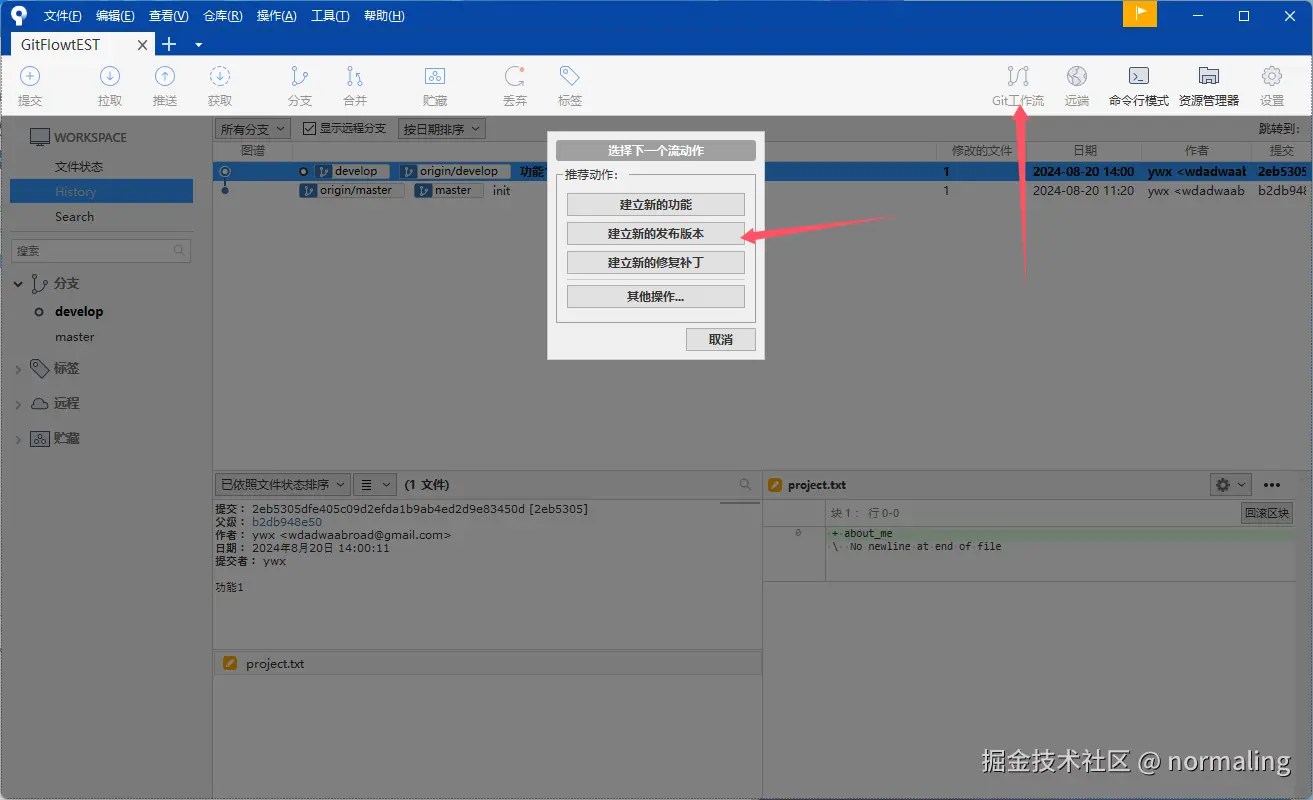Click 建立新的修复补丁 button
Image resolution: width=1313 pixels, height=800 pixels.
pyautogui.click(x=656, y=263)
